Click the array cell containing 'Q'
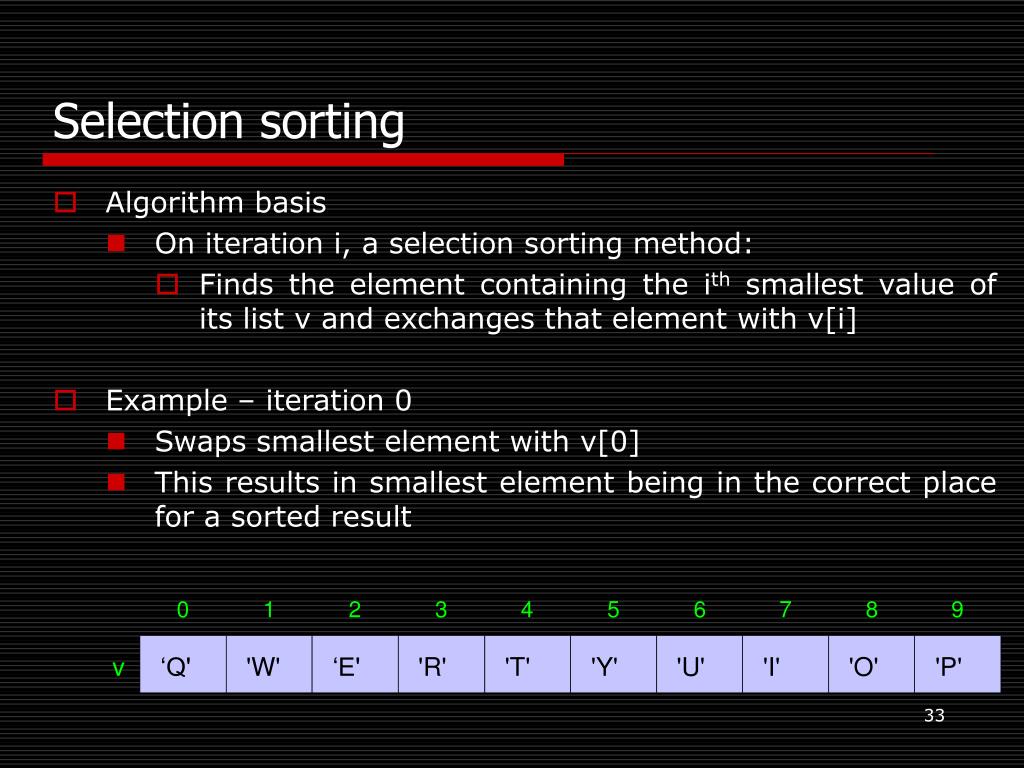 [x=184, y=664]
